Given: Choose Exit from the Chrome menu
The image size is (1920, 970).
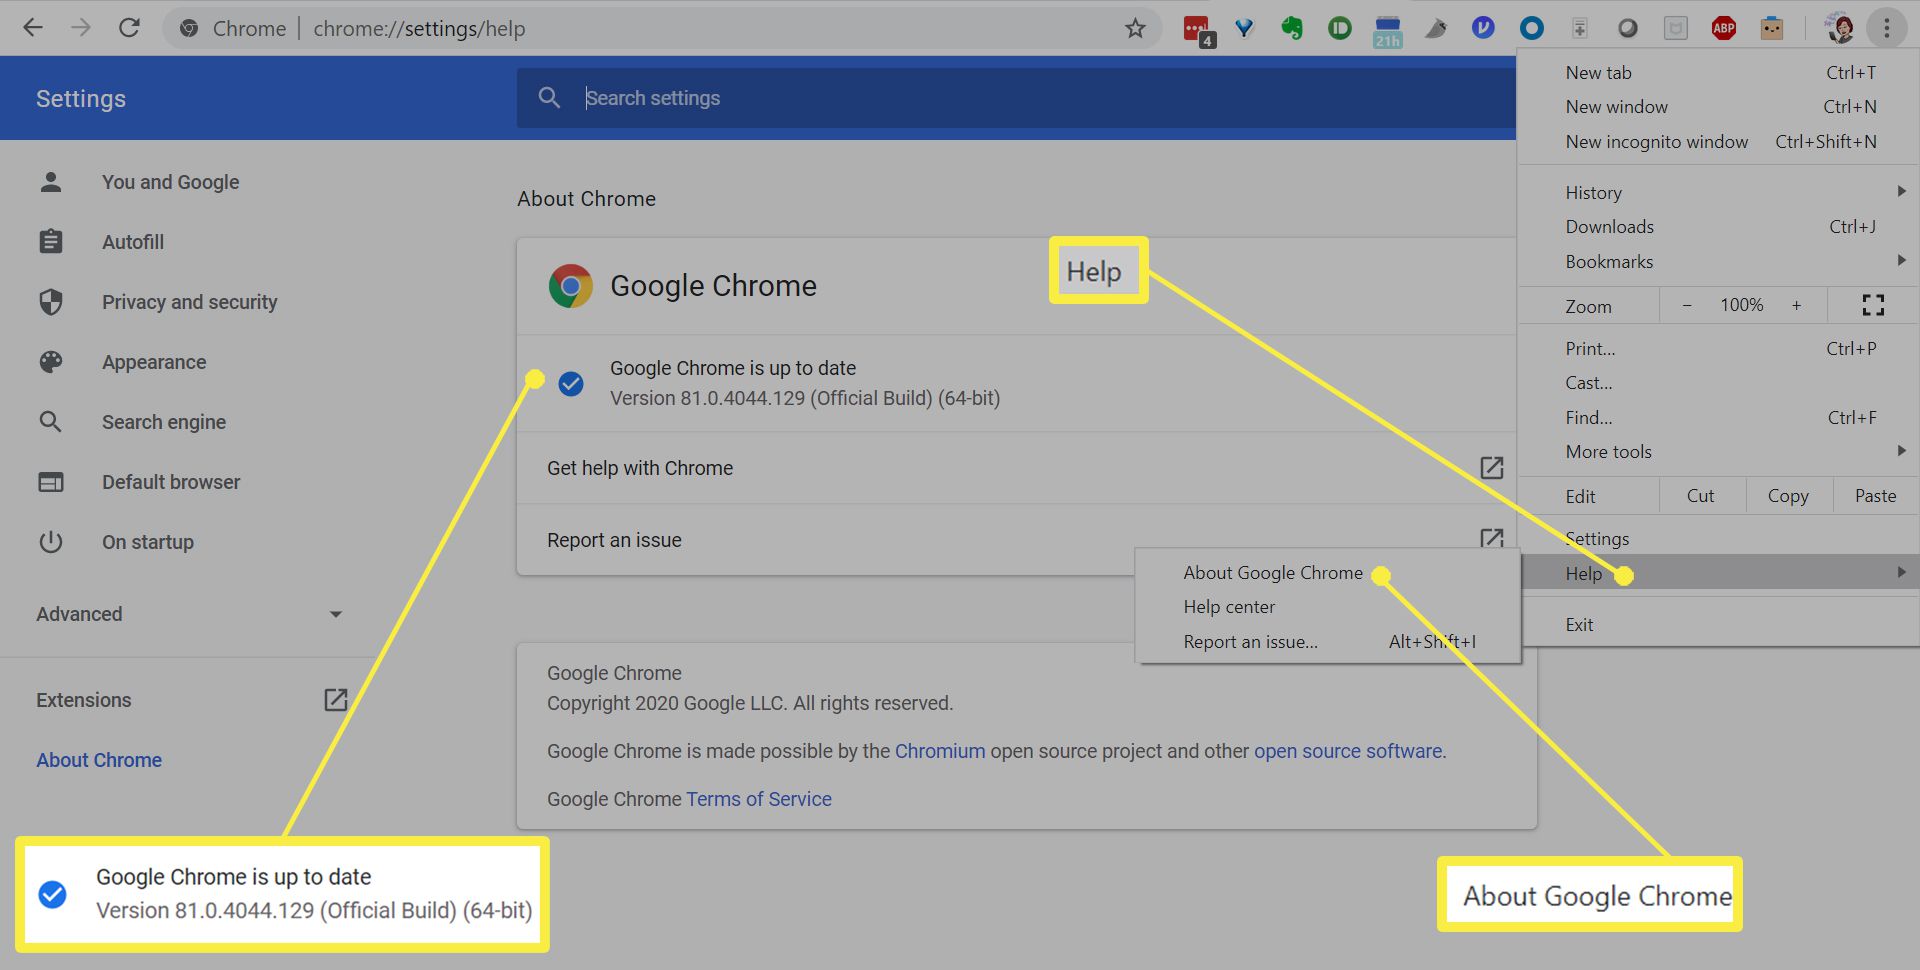Looking at the screenshot, I should [x=1719, y=625].
